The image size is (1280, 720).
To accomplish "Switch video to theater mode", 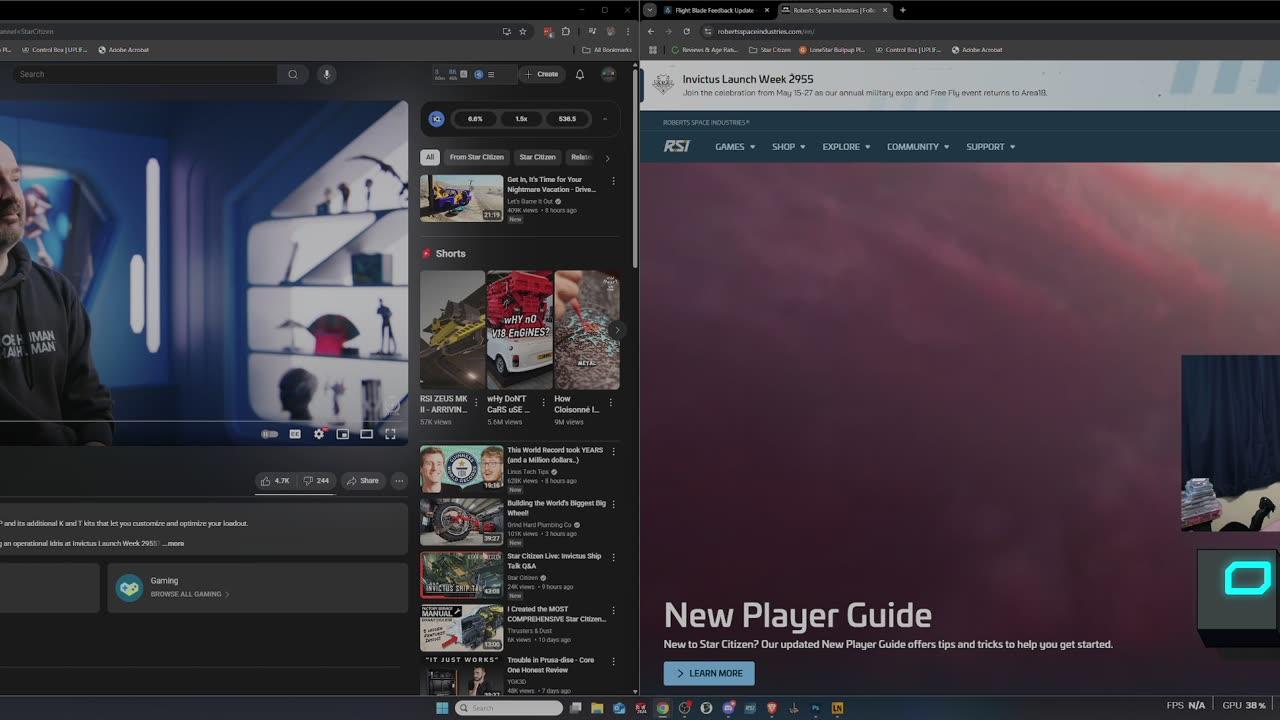I will tap(367, 434).
